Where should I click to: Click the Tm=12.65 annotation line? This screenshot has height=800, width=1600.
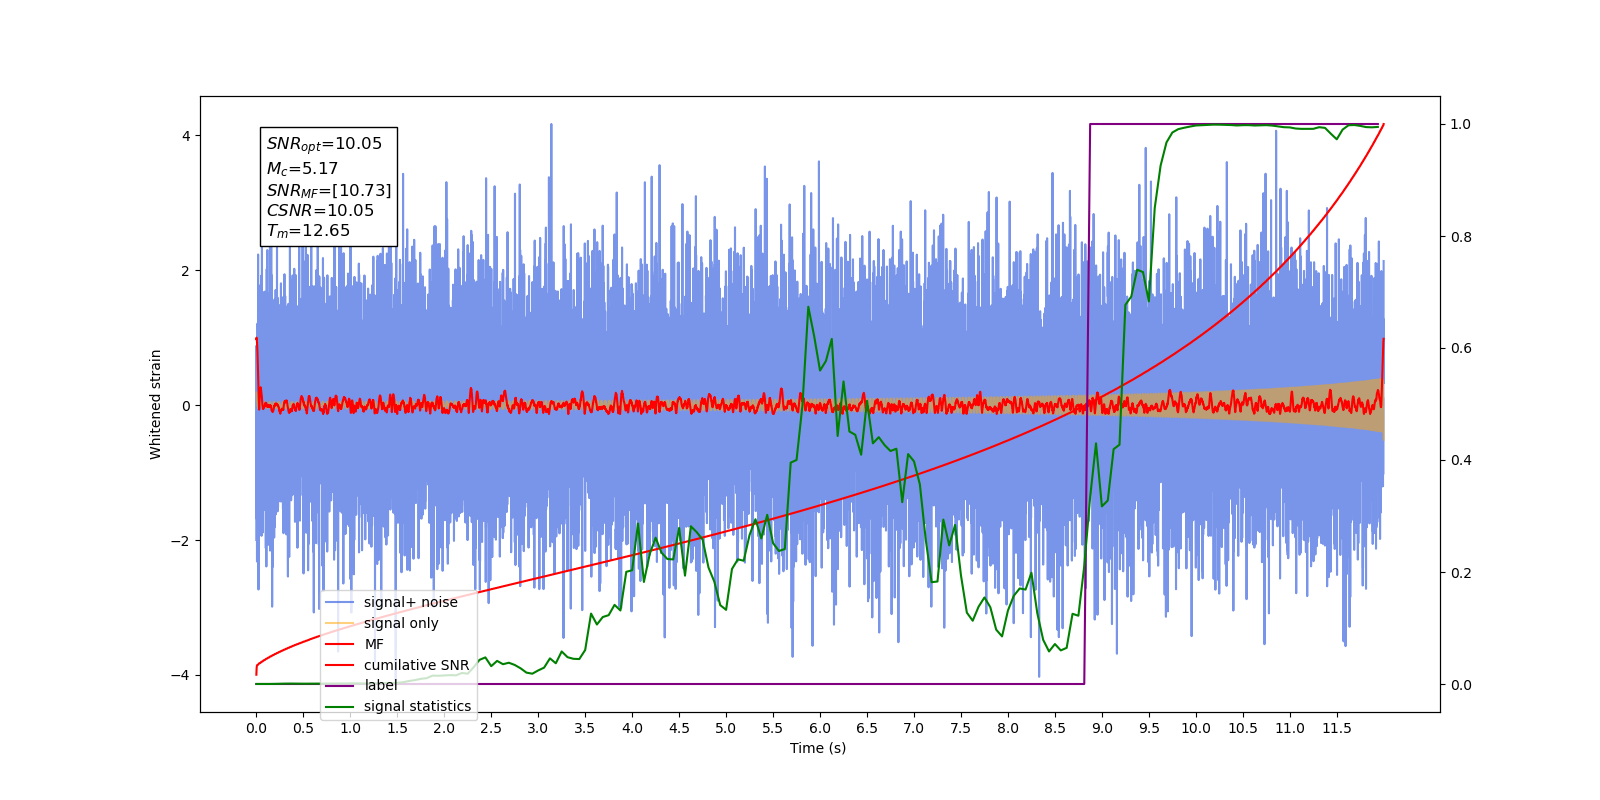pos(308,231)
